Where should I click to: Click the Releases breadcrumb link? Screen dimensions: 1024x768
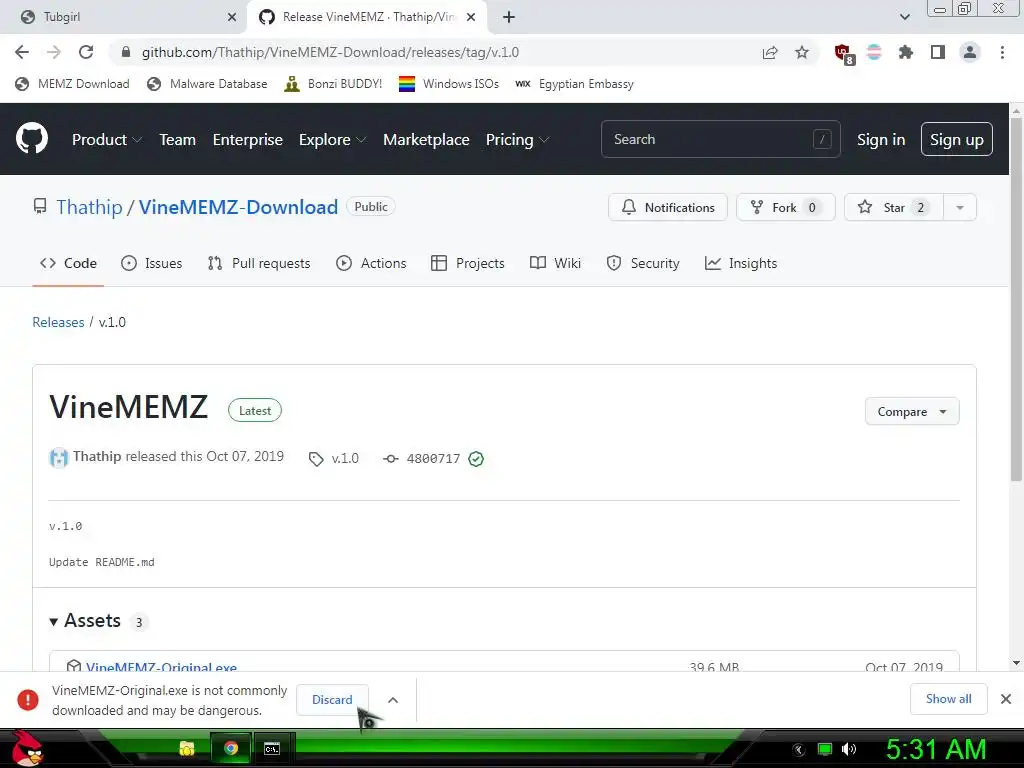tap(58, 322)
